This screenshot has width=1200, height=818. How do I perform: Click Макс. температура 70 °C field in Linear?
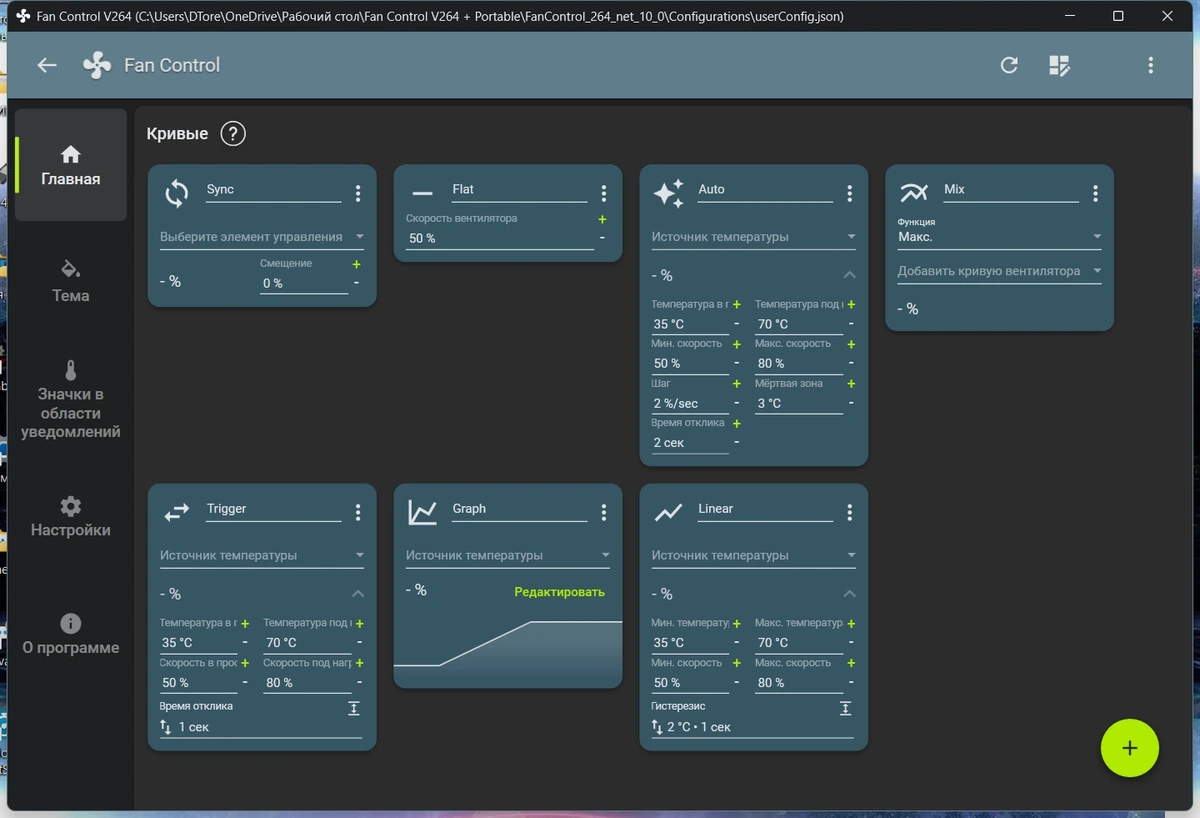click(799, 642)
